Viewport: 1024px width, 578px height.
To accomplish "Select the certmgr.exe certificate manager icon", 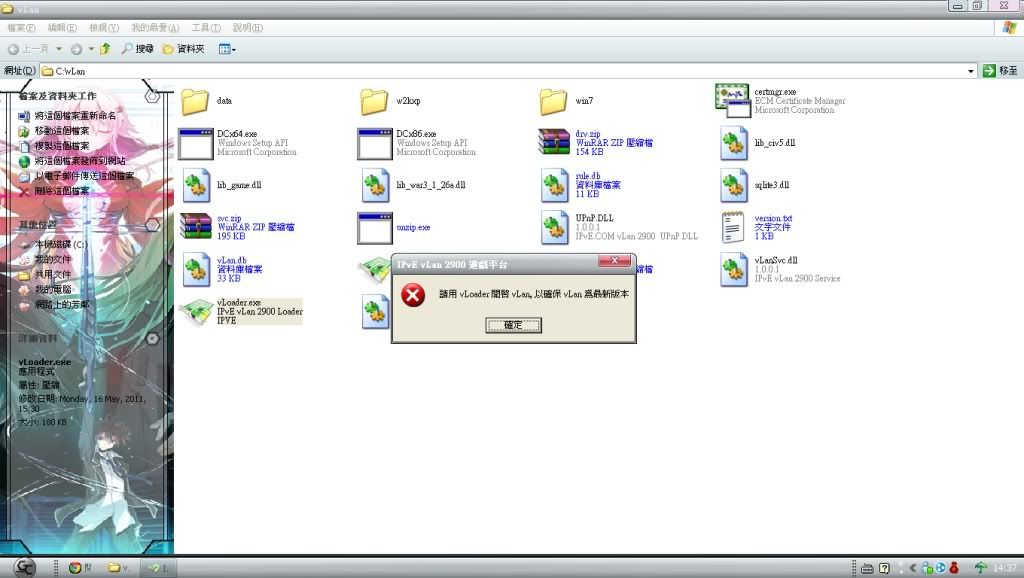I will click(733, 101).
